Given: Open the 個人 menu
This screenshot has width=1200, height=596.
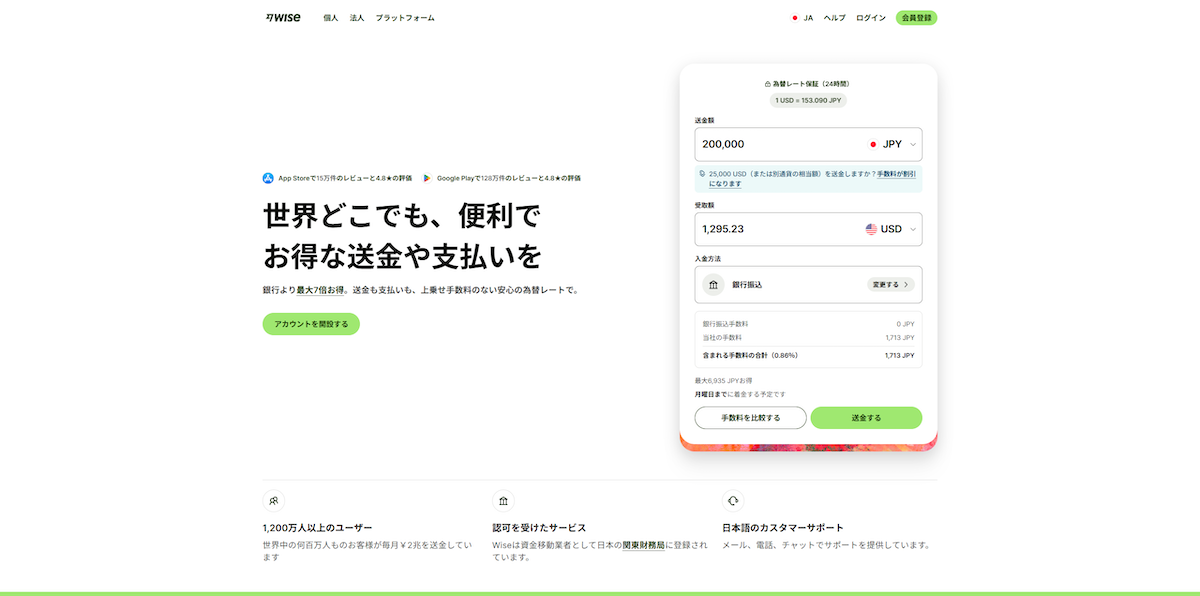Looking at the screenshot, I should 331,18.
